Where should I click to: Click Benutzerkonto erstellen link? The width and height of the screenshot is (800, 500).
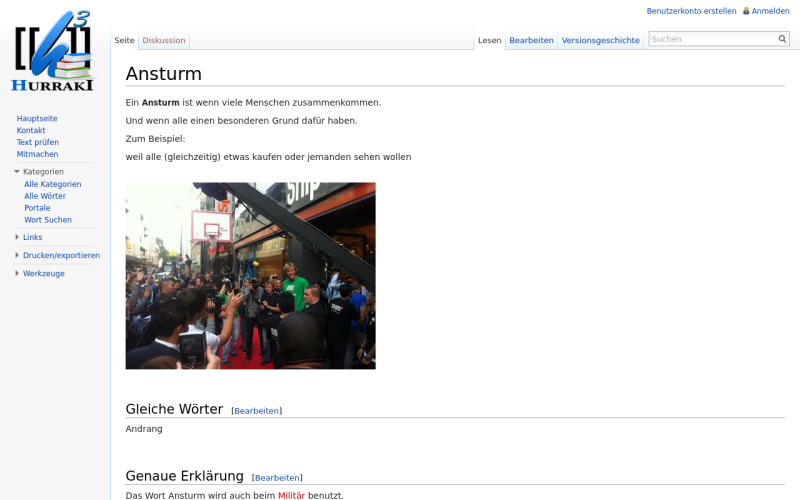coord(691,11)
